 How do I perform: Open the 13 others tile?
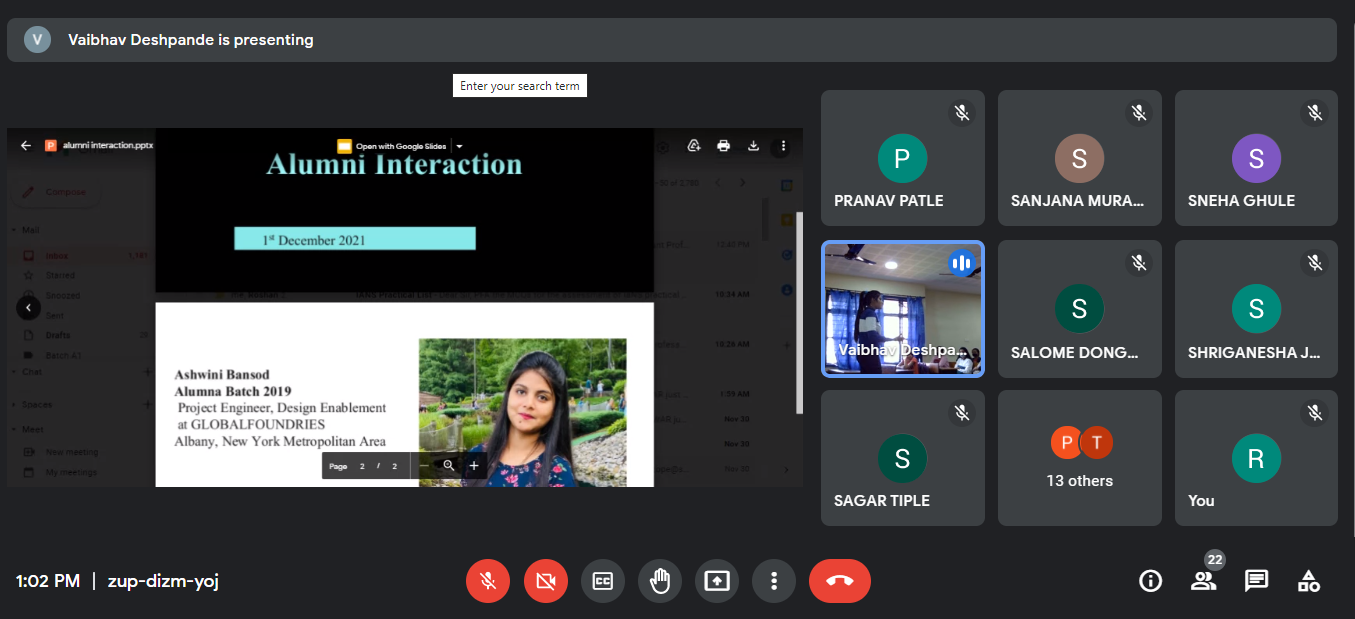point(1080,458)
